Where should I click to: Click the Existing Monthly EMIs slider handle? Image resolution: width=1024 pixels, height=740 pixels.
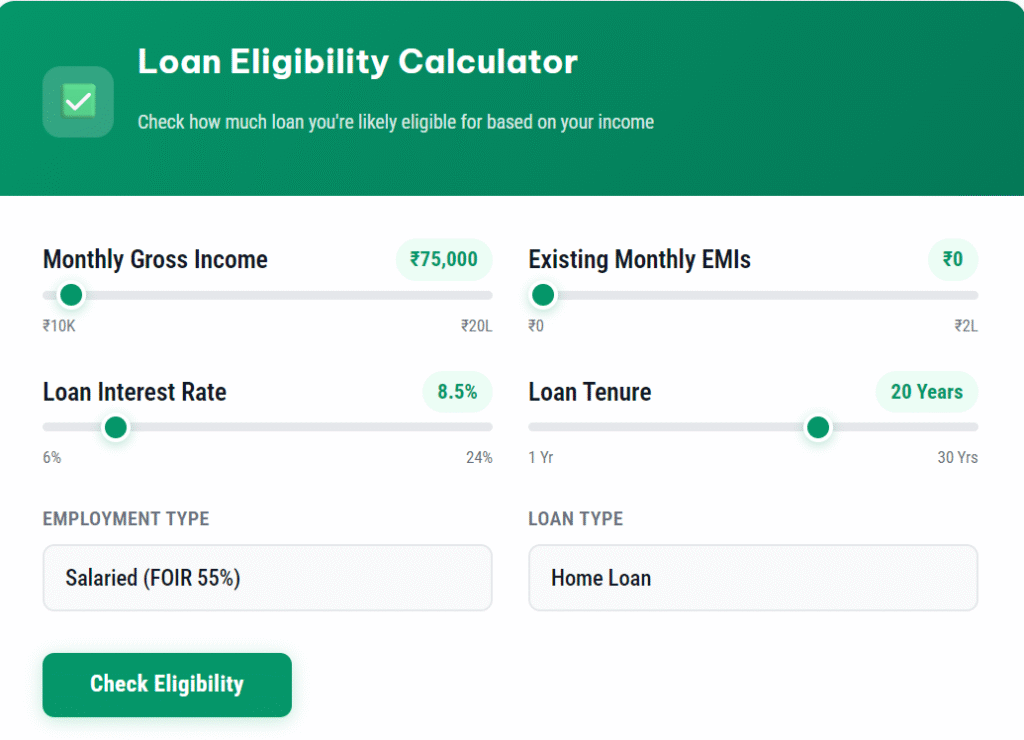tap(542, 295)
